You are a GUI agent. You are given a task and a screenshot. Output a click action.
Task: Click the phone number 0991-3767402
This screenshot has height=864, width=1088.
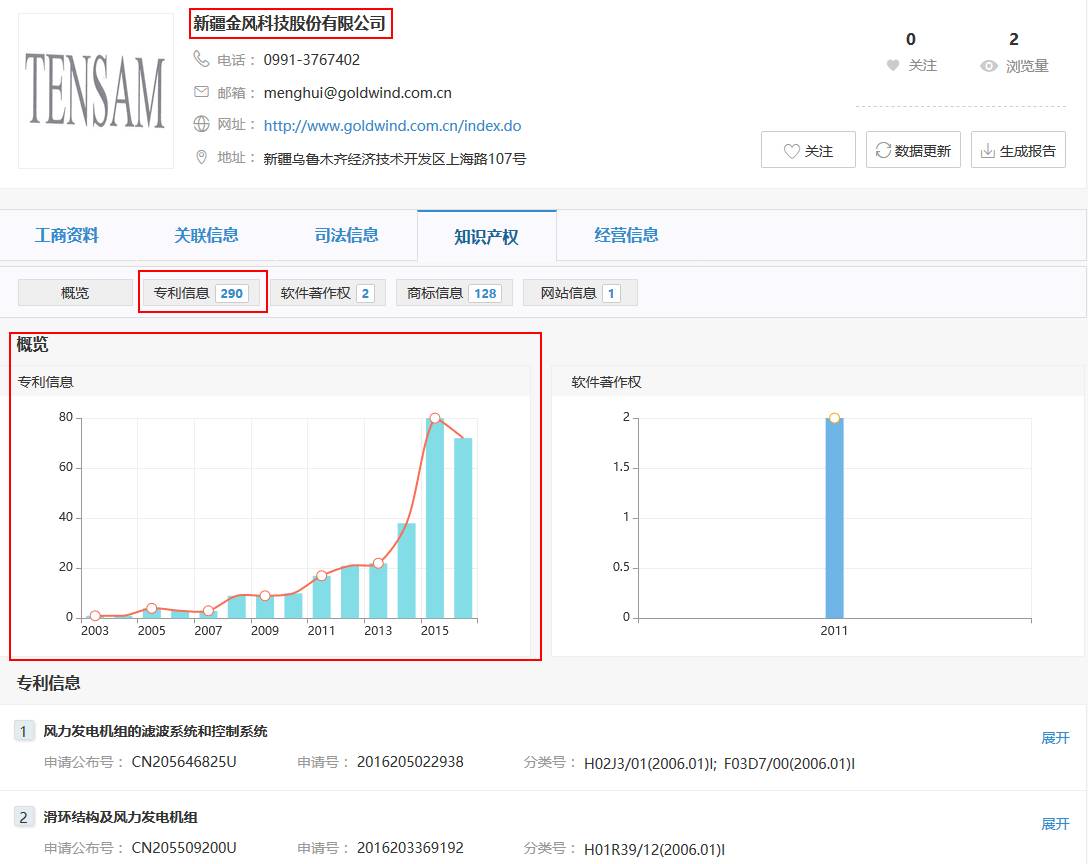[312, 60]
